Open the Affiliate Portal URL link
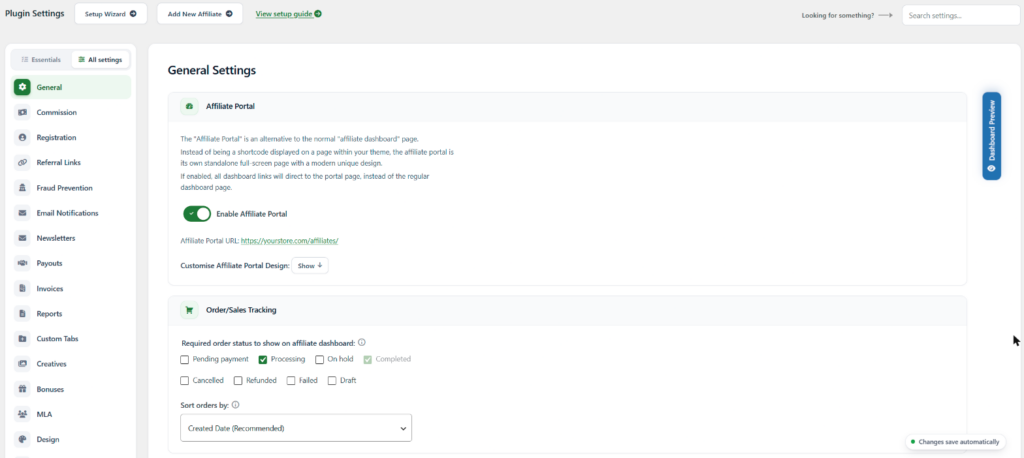The height and width of the screenshot is (458, 1024). (289, 240)
